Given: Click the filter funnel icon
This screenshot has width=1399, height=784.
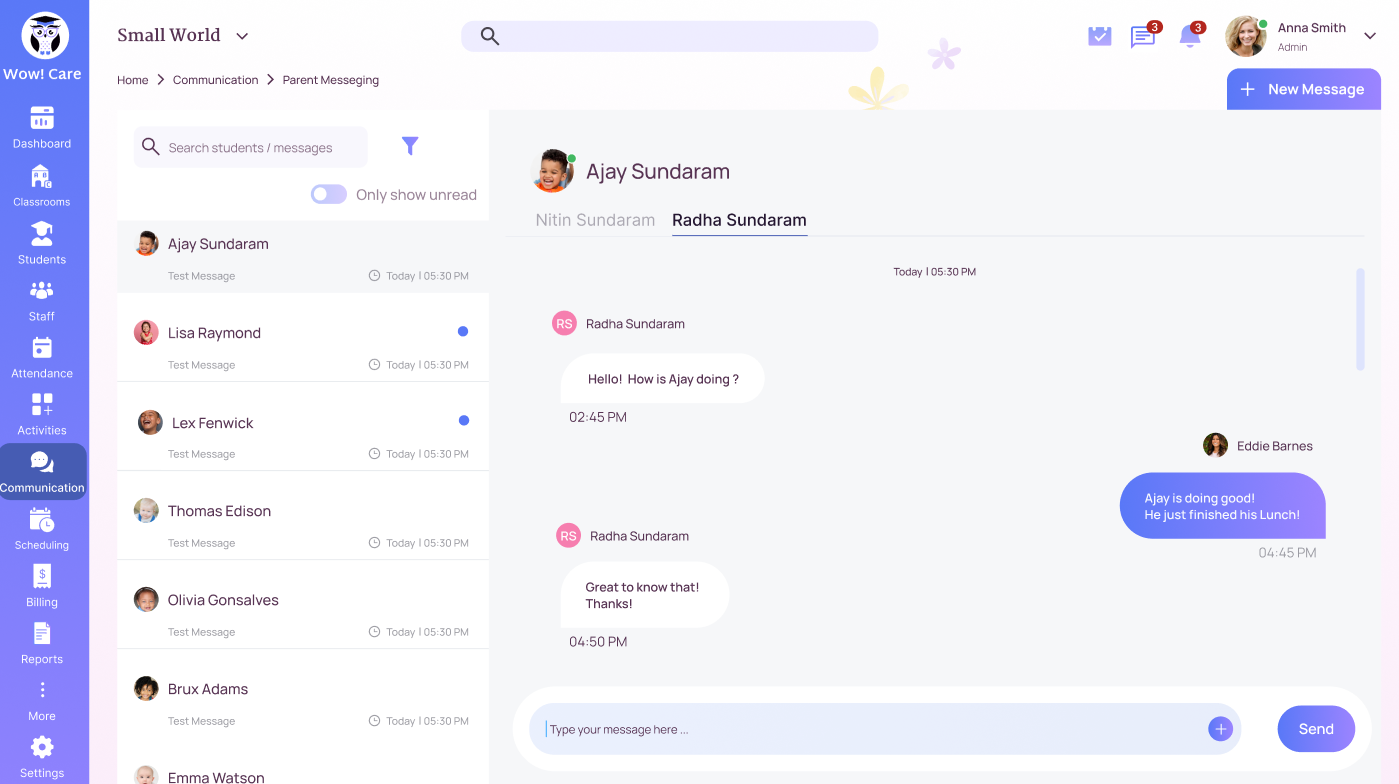Looking at the screenshot, I should (x=410, y=146).
